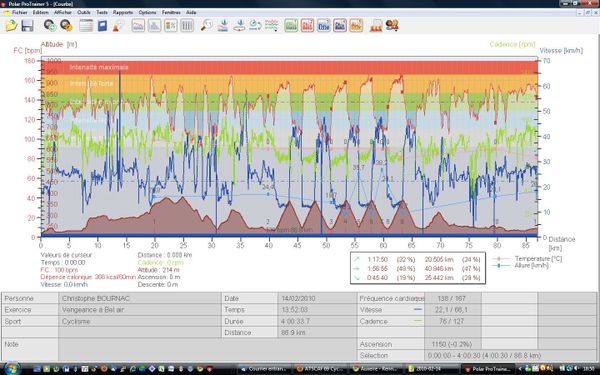Select the Christophe BOURNAC person field
Screen dimensions: 600x375
(x=140, y=298)
